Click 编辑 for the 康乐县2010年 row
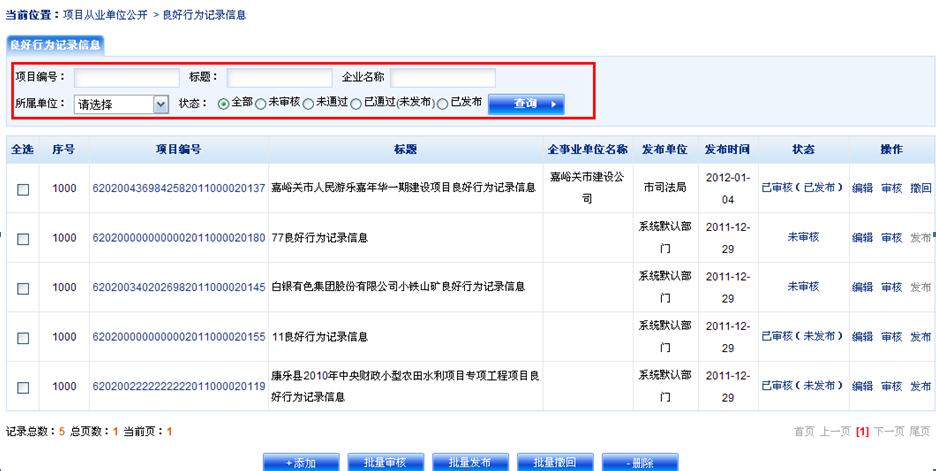This screenshot has width=936, height=471. 862,386
